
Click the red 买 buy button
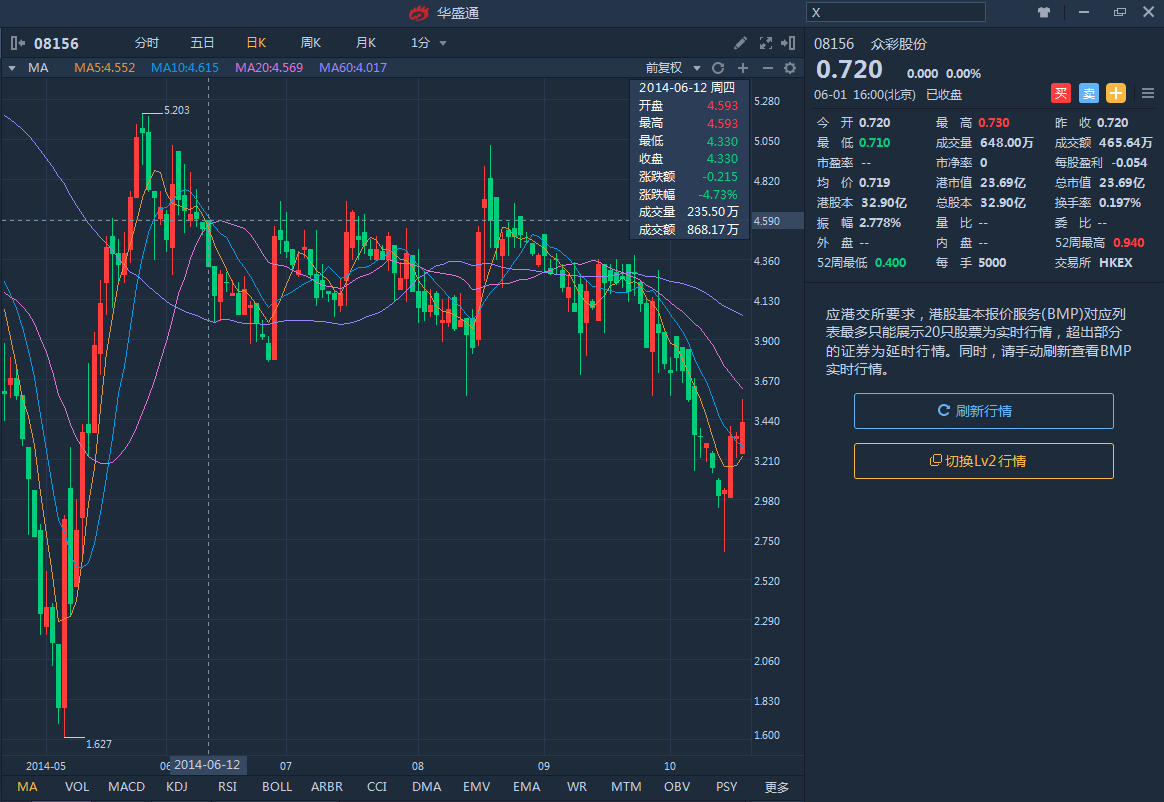1061,93
